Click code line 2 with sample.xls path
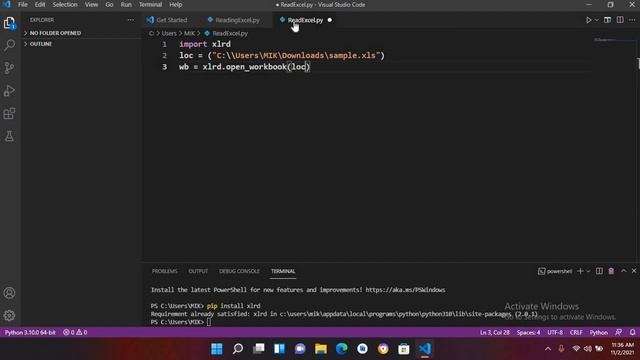This screenshot has width=640, height=360. (282, 56)
